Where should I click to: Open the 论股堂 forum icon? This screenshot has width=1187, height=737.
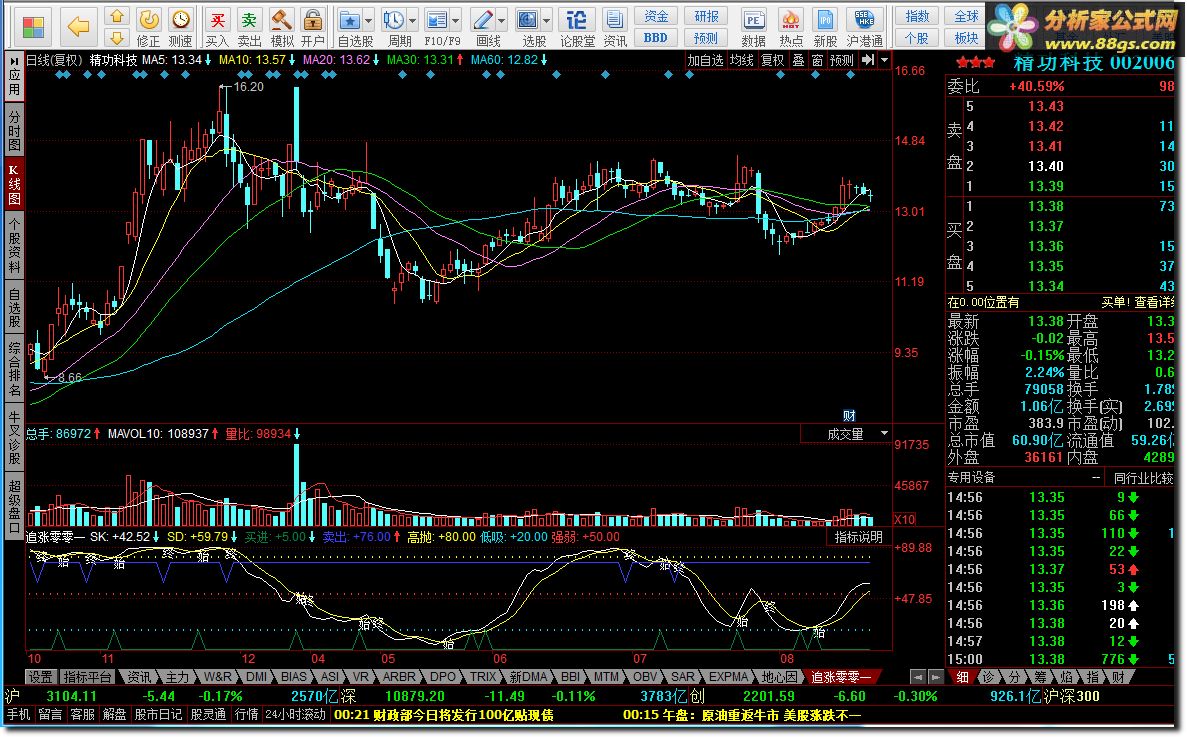point(577,27)
